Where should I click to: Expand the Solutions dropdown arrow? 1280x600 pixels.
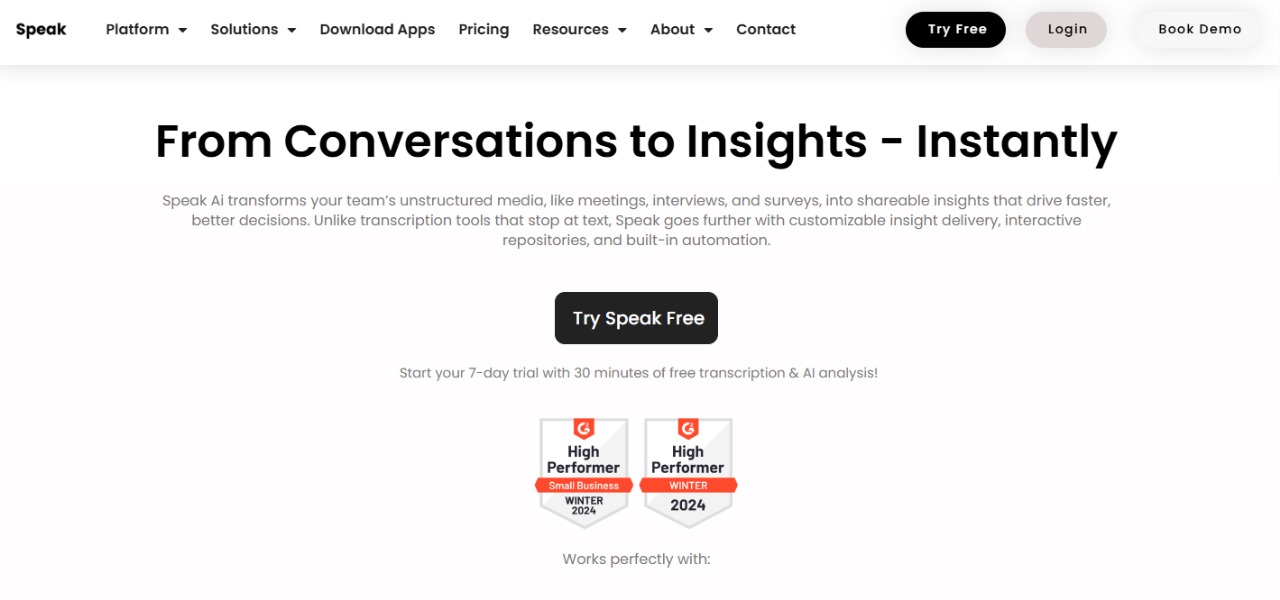click(291, 30)
